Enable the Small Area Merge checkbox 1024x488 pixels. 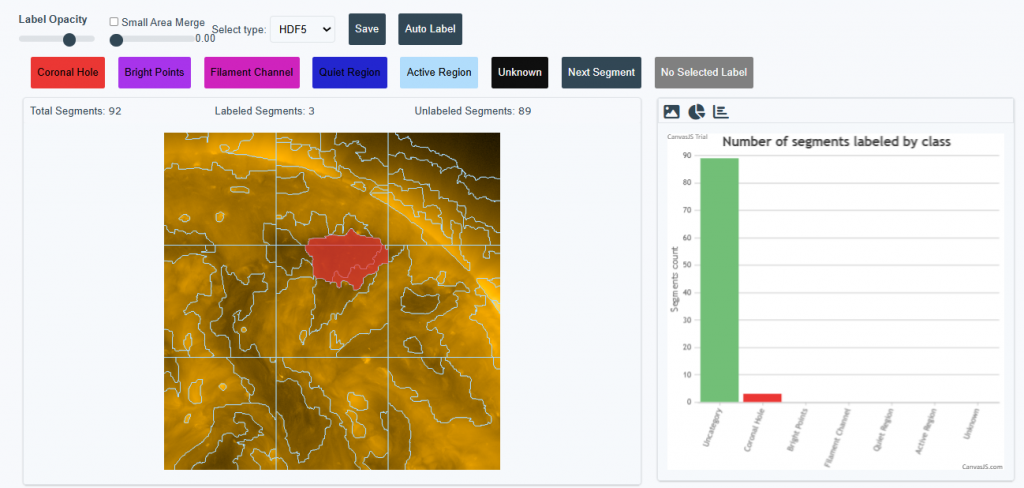(x=114, y=22)
